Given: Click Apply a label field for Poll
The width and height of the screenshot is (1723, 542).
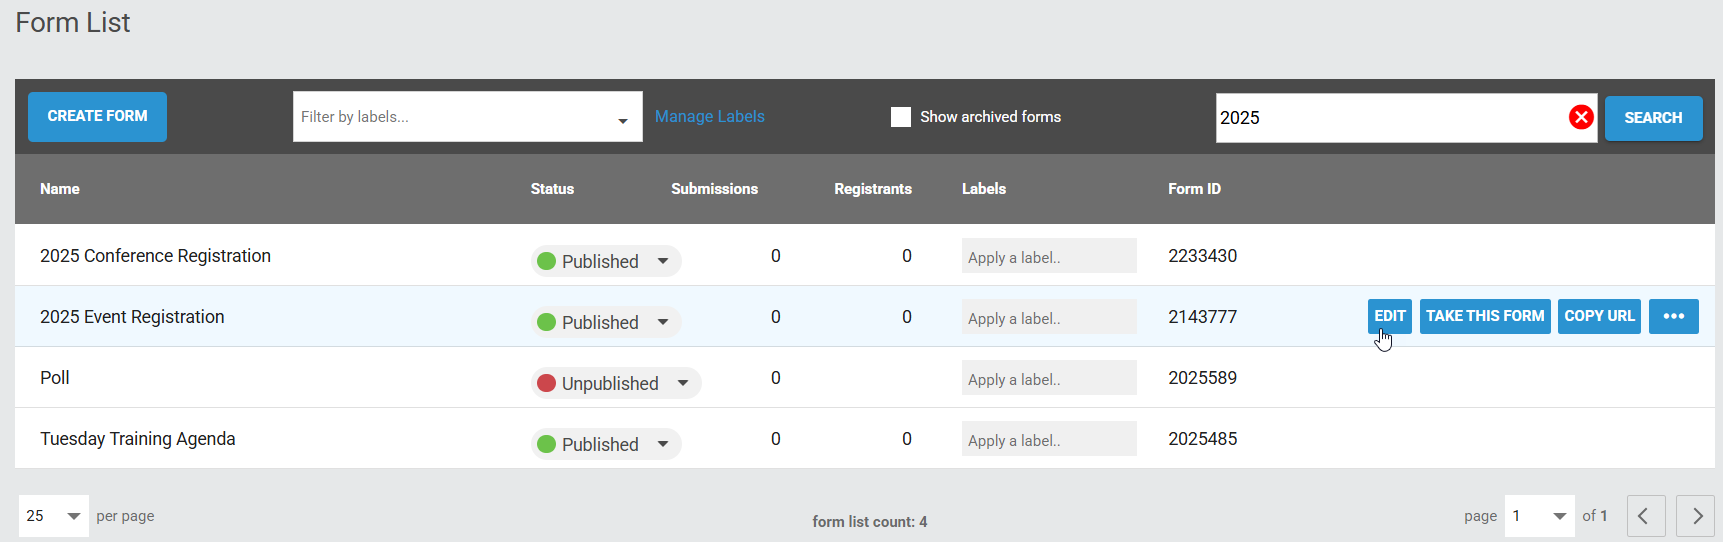Looking at the screenshot, I should 1049,378.
